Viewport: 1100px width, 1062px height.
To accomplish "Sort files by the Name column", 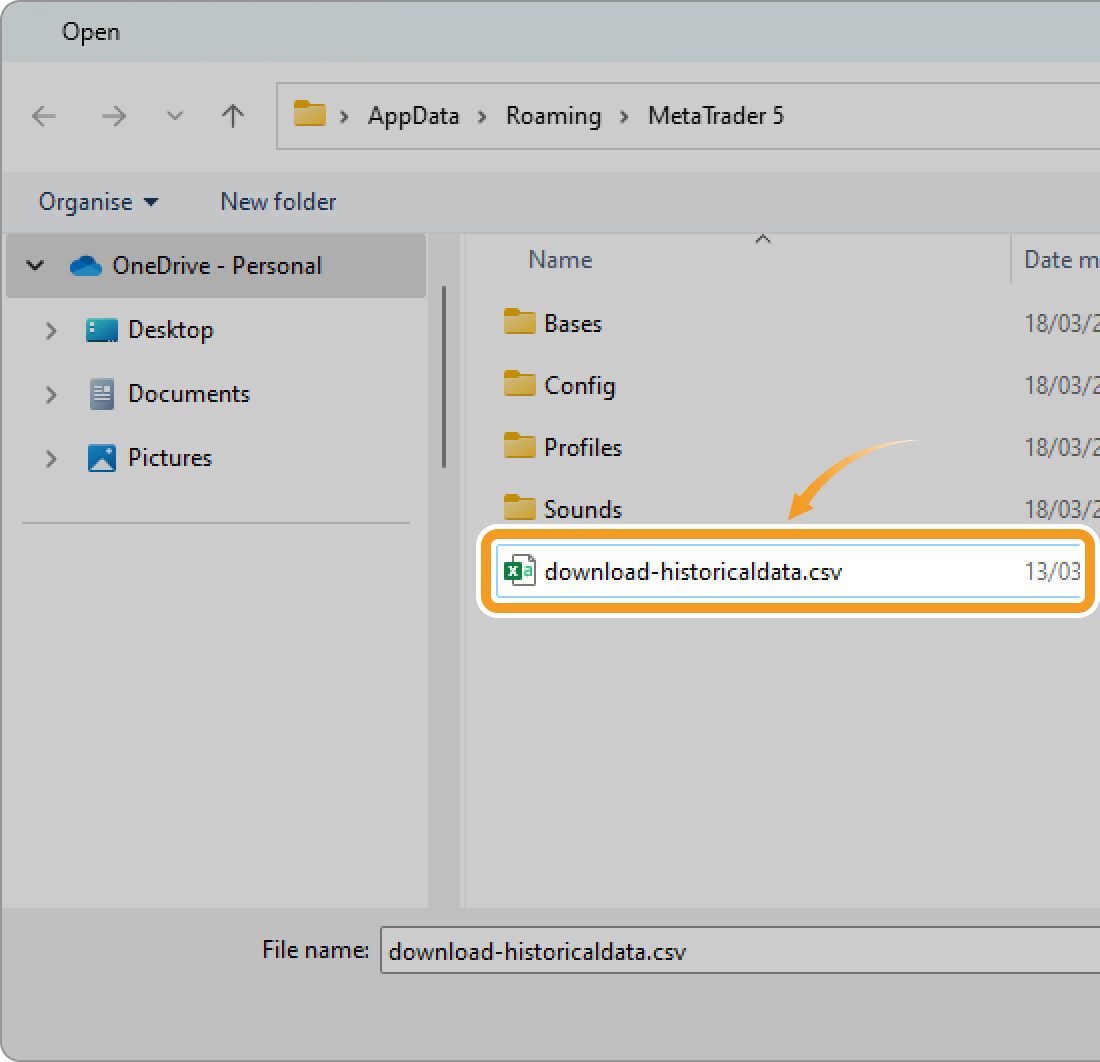I will (x=560, y=260).
